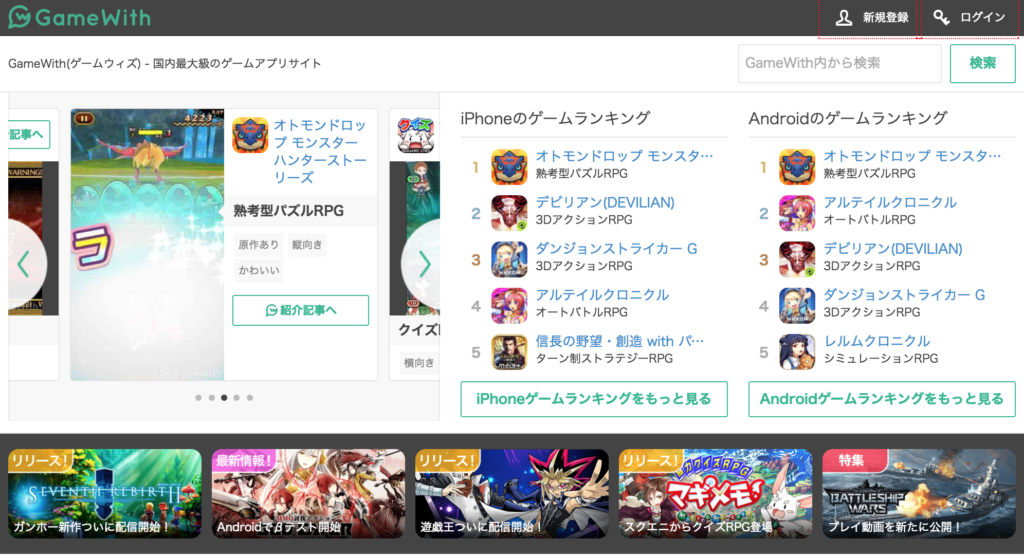The height and width of the screenshot is (558, 1024).
Task: Open iPhone rank 1 オトモンドロップ icon
Action: [x=509, y=167]
